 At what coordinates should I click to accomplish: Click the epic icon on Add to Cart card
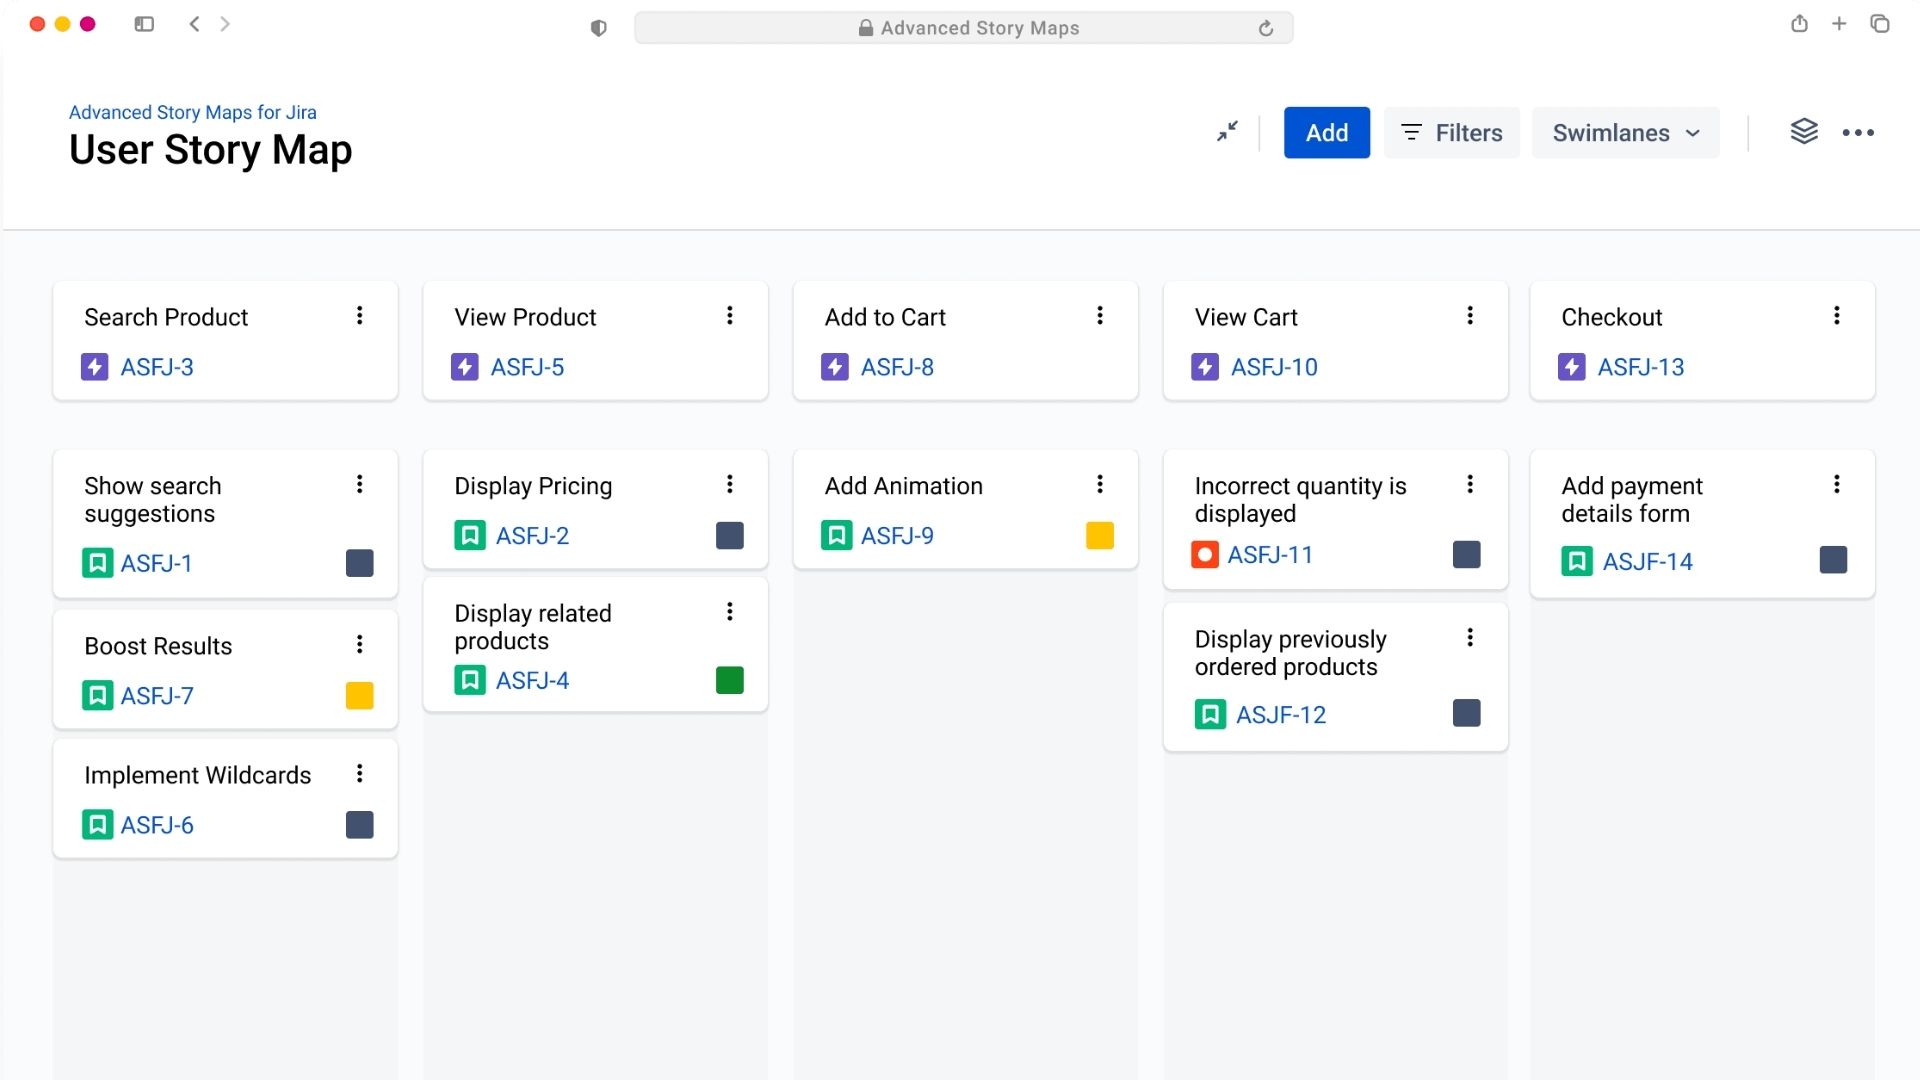click(835, 367)
